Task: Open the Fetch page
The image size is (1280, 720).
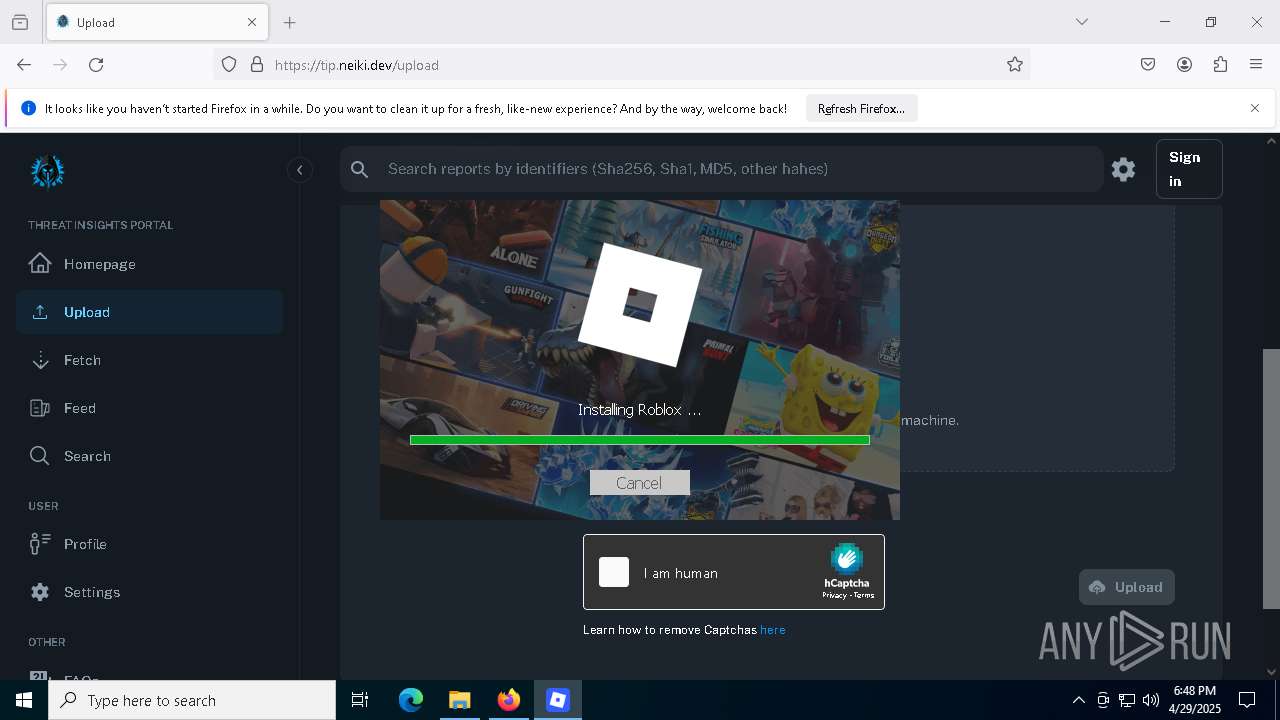Action: click(149, 360)
